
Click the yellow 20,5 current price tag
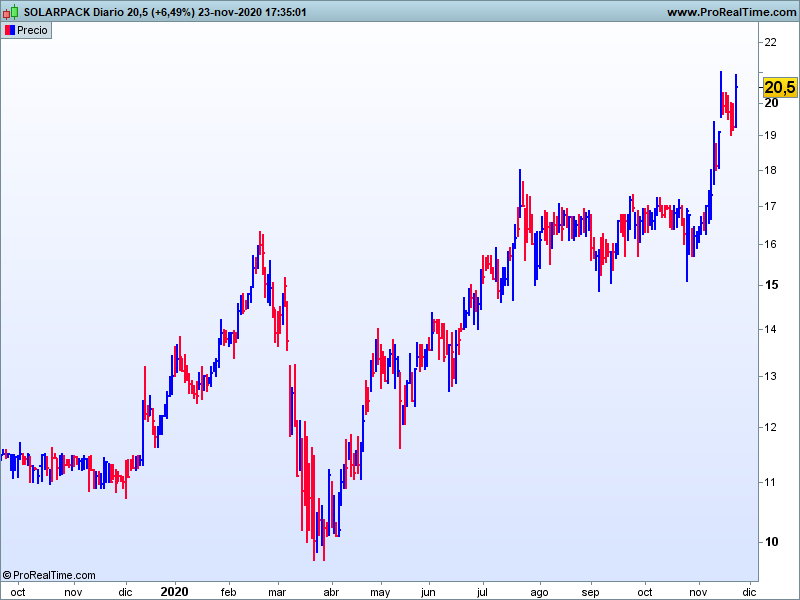[779, 88]
